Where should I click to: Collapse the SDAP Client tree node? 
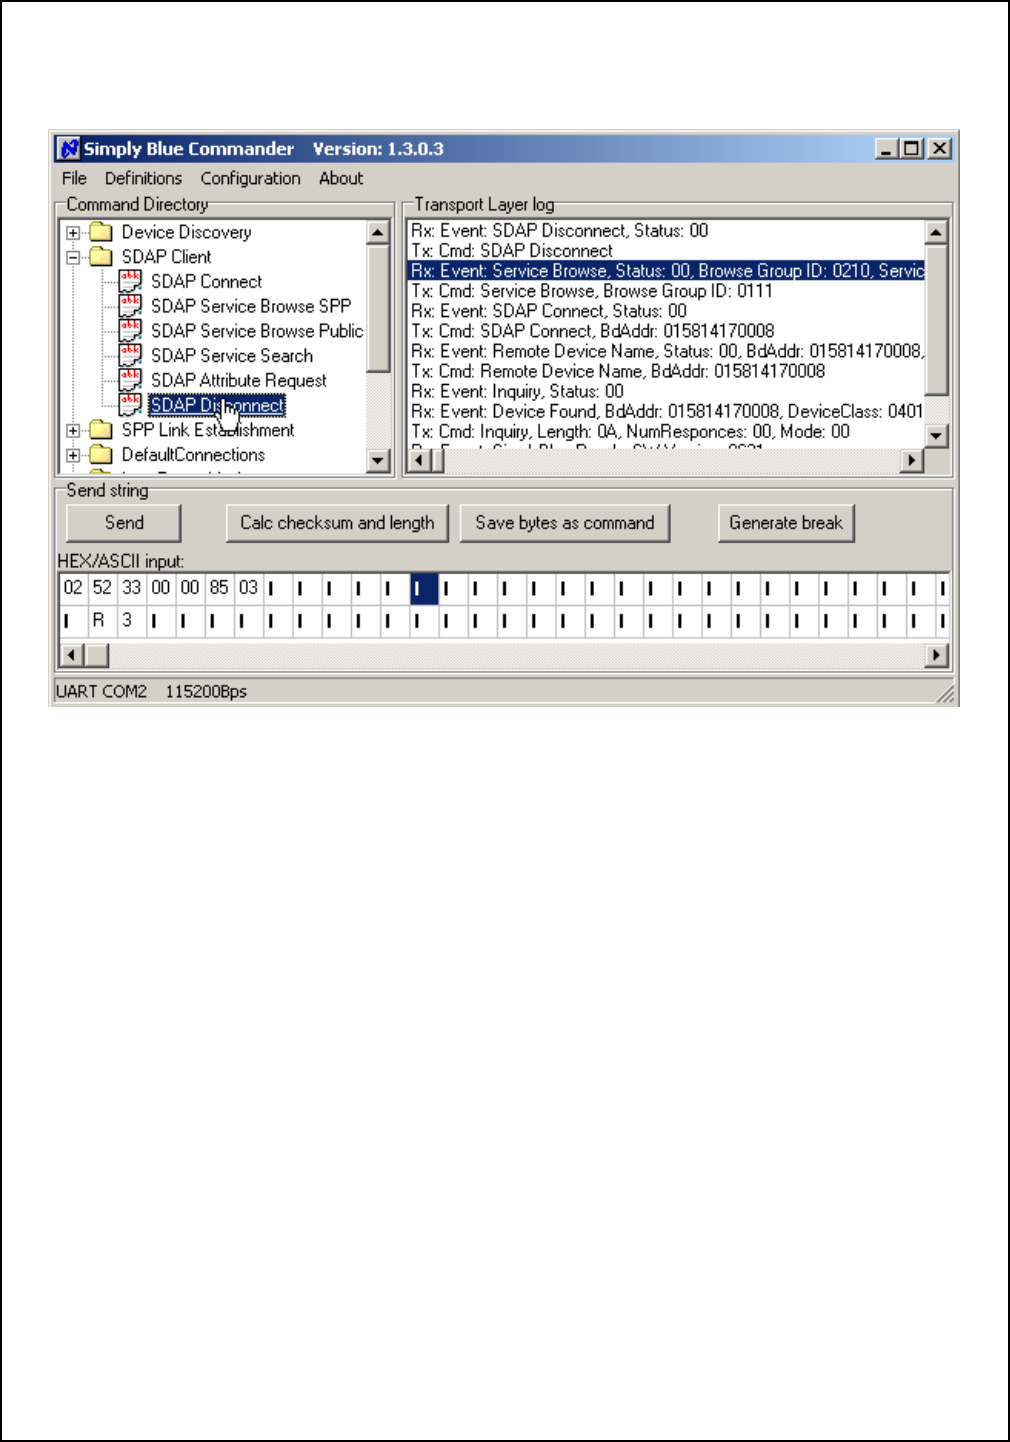73,257
